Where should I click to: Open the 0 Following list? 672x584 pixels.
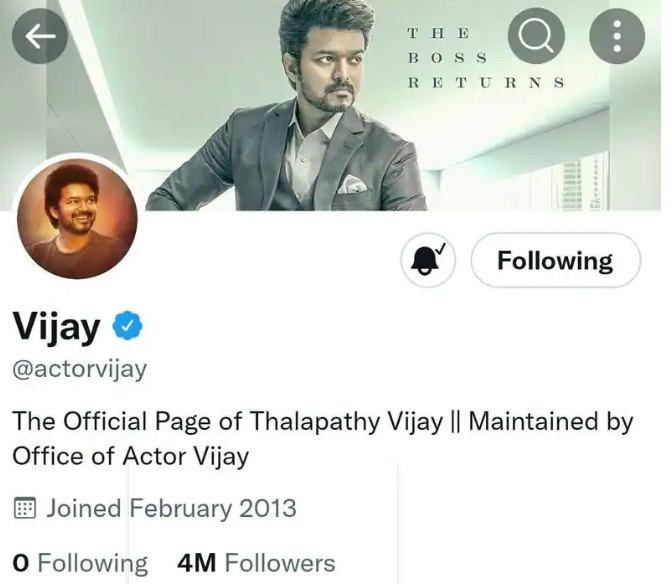click(x=80, y=563)
